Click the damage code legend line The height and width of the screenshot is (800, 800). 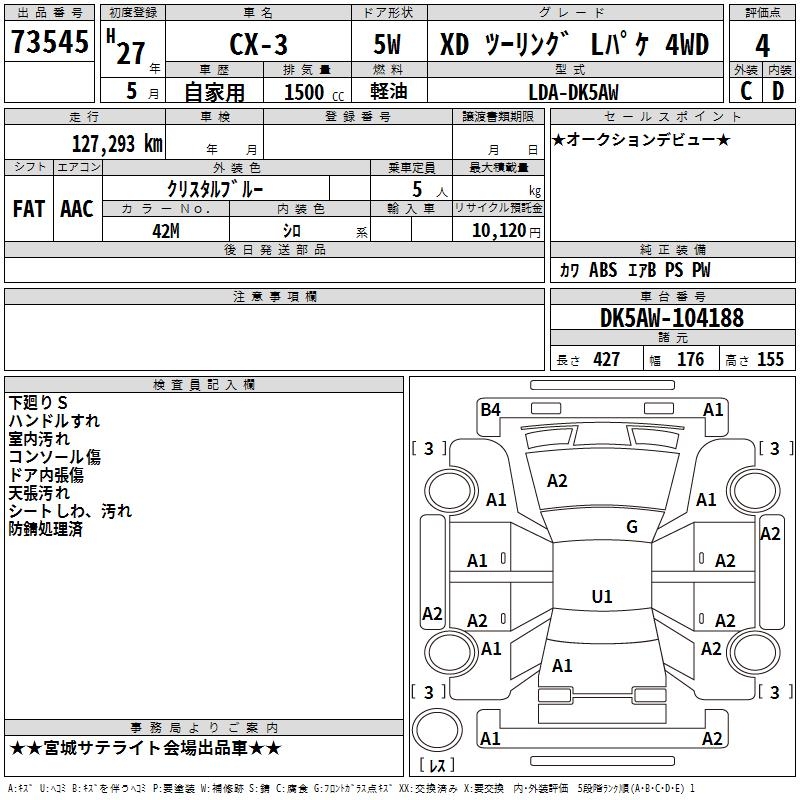[x=352, y=788]
